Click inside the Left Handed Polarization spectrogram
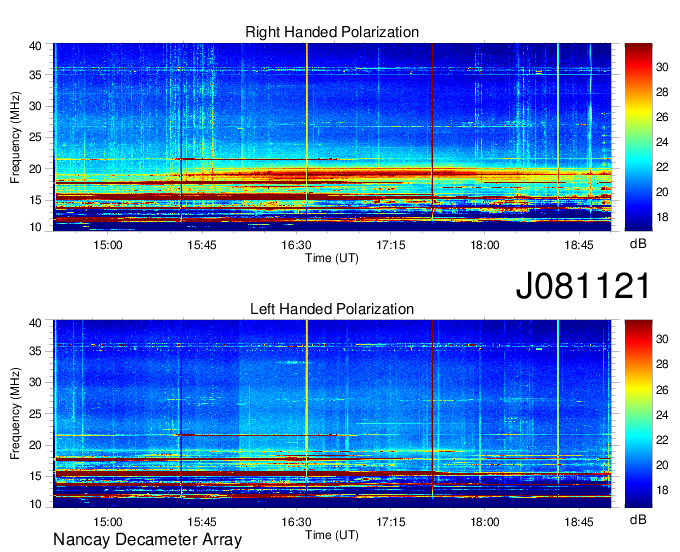680x552 pixels. [x=332, y=414]
